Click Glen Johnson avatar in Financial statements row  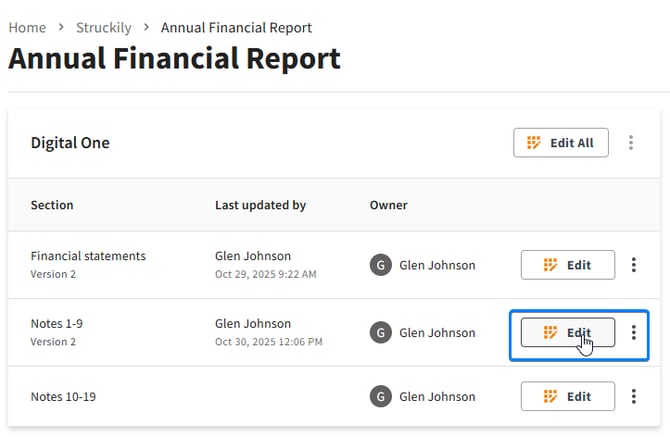tap(380, 265)
